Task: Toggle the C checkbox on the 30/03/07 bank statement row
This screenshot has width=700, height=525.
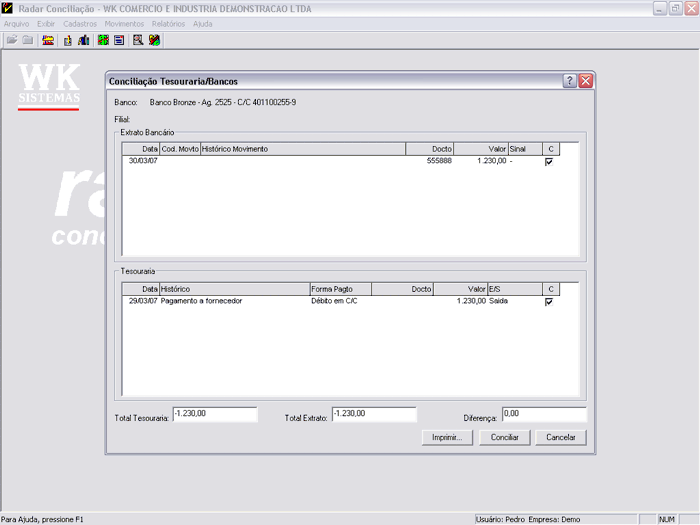Action: 548,161
